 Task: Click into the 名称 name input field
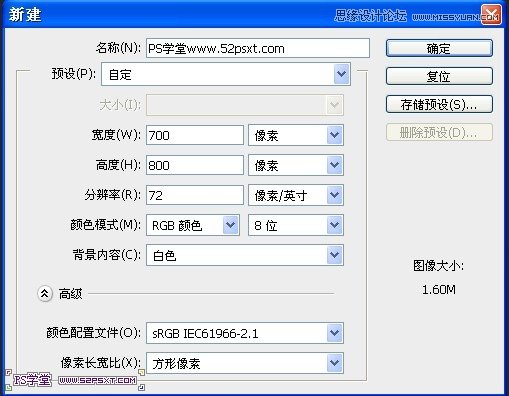(x=258, y=48)
